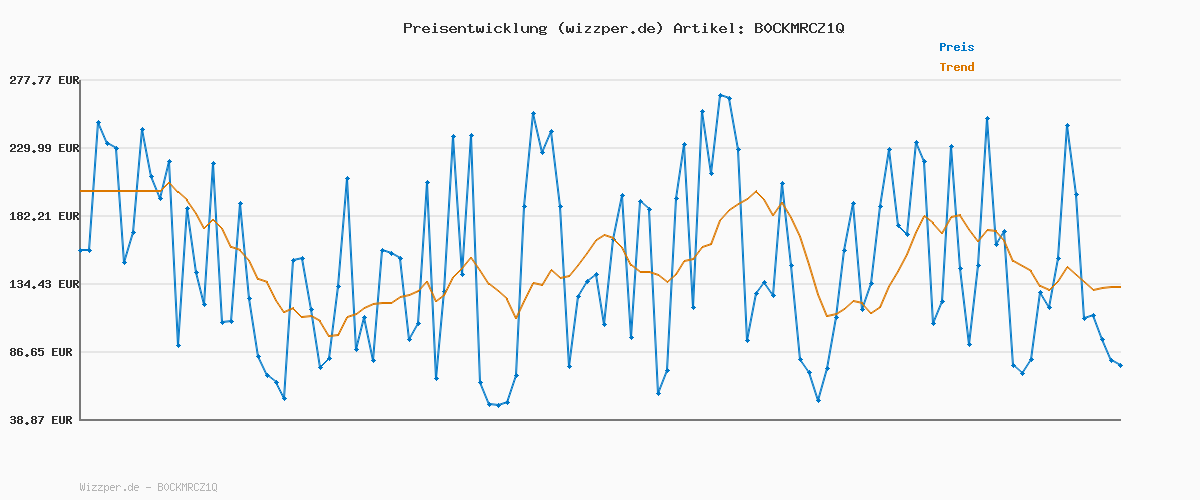
Task: Select the Preis legend label
Action: [956, 47]
